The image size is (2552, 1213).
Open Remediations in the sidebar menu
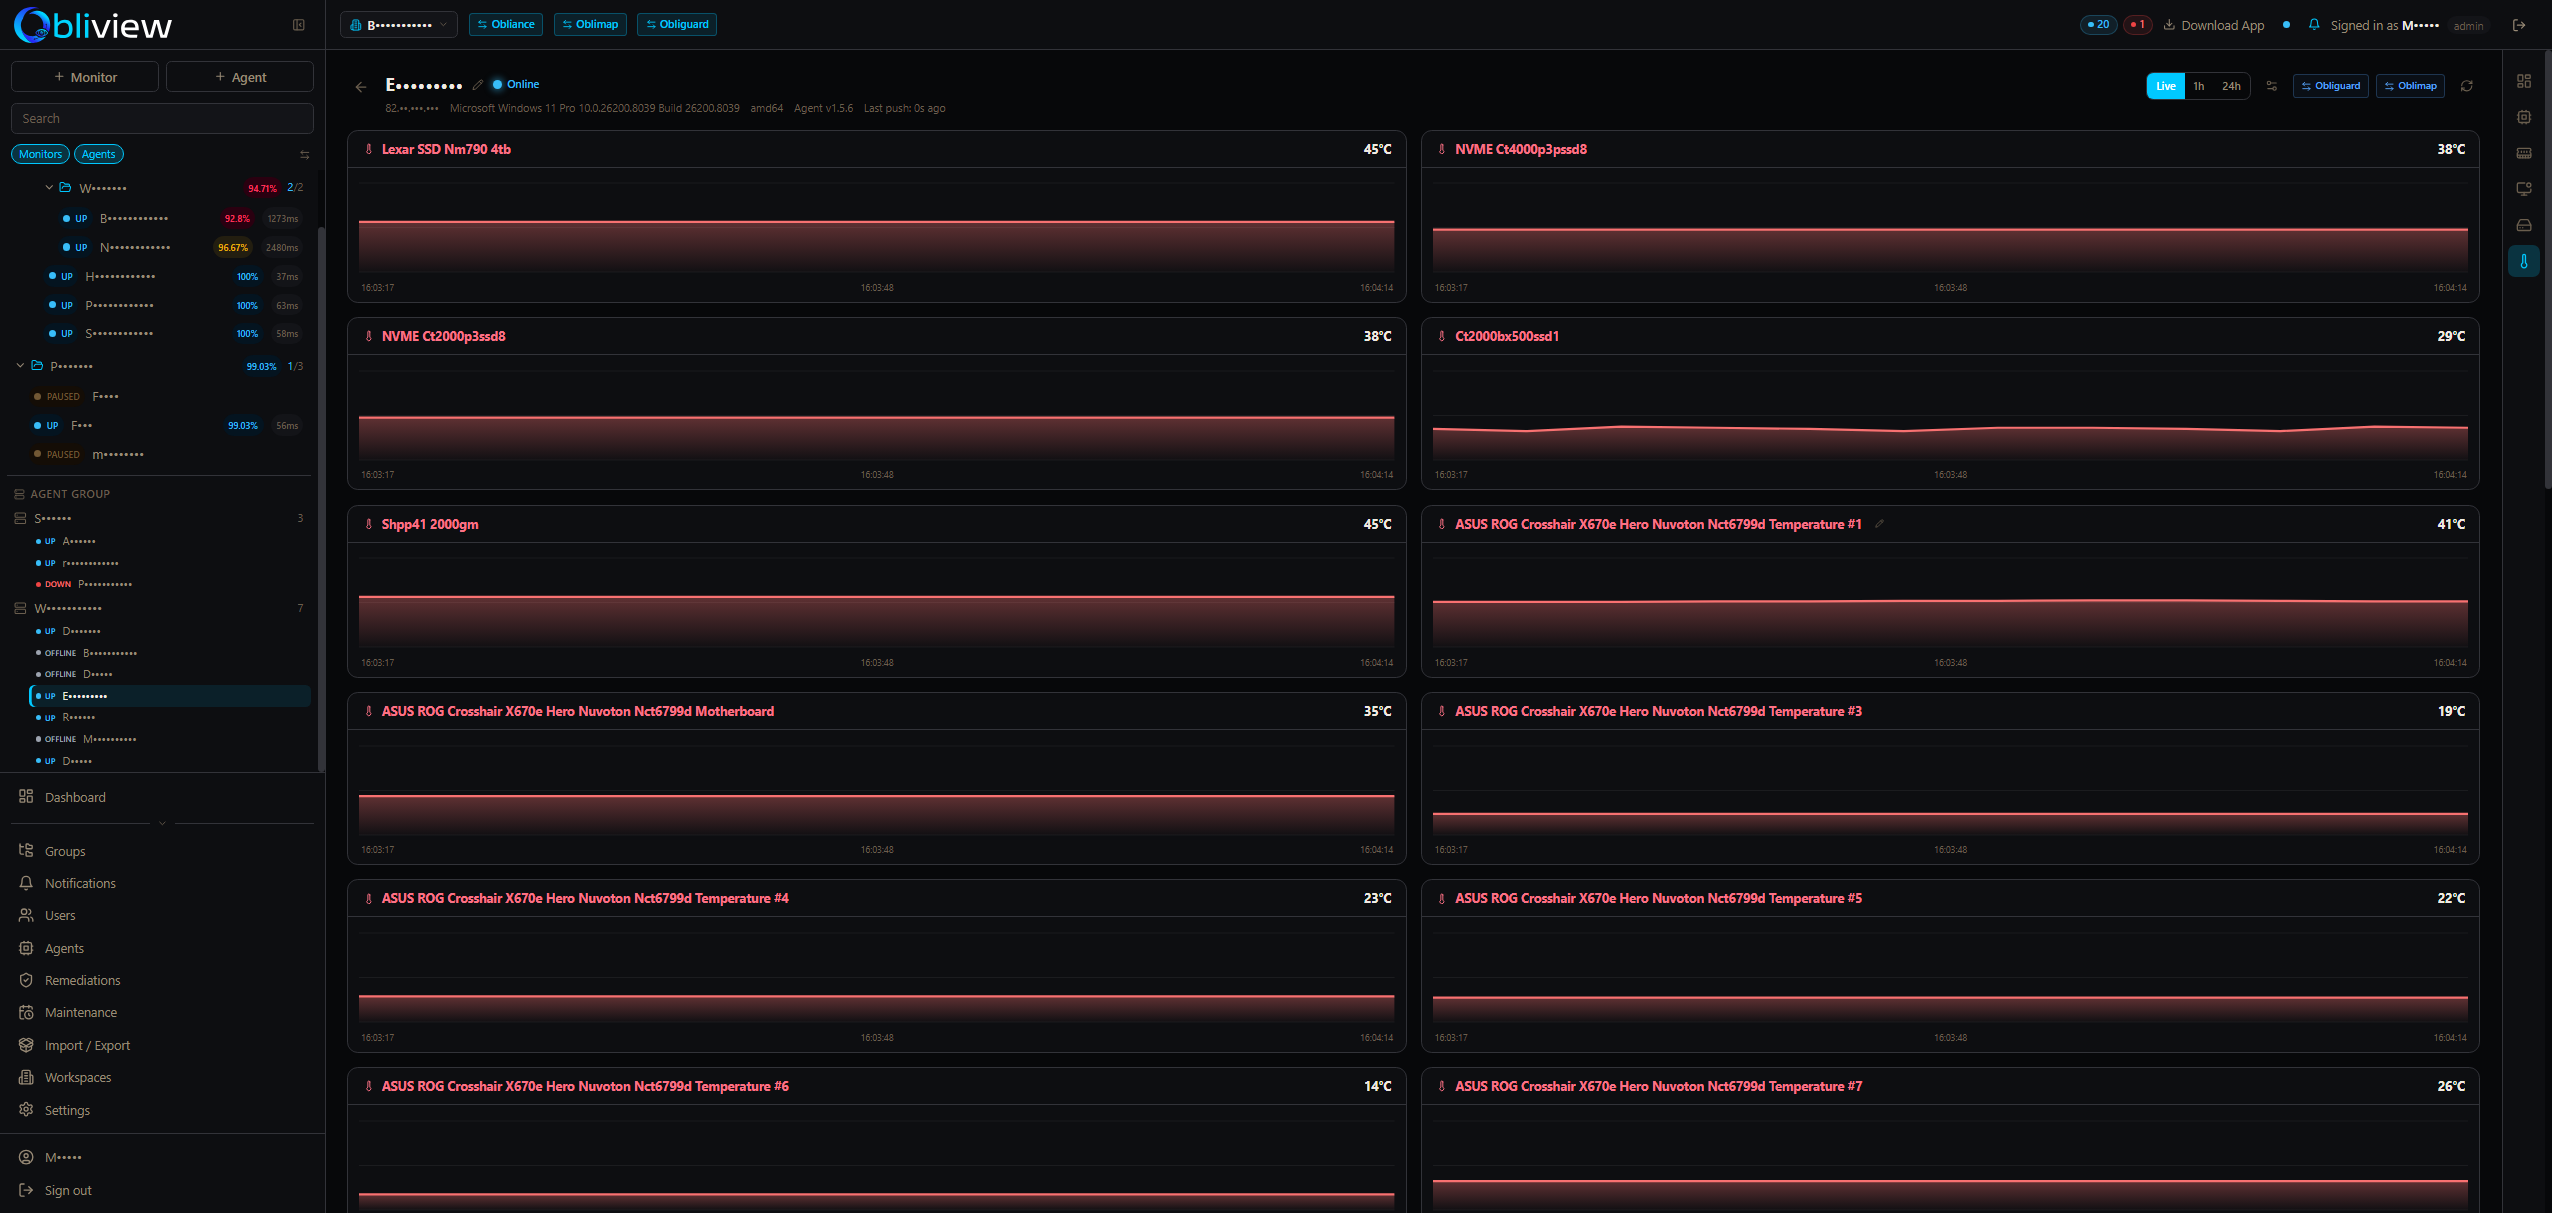pos(82,980)
